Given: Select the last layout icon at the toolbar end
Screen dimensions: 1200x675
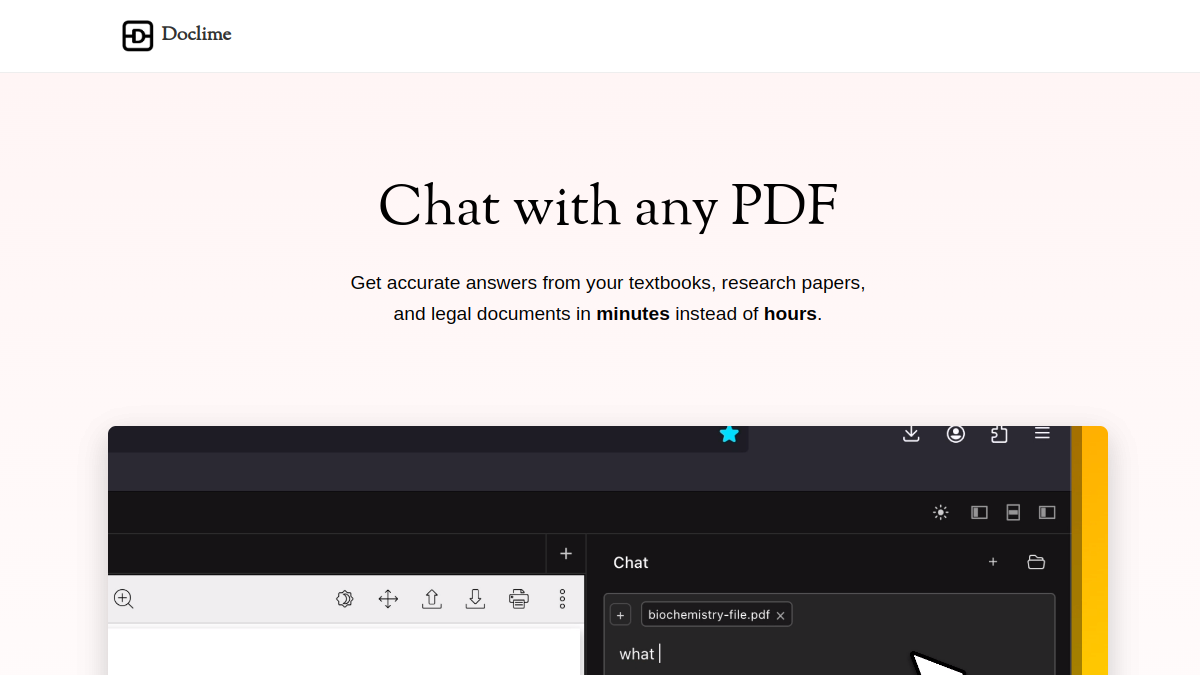Looking at the screenshot, I should click(x=1047, y=512).
